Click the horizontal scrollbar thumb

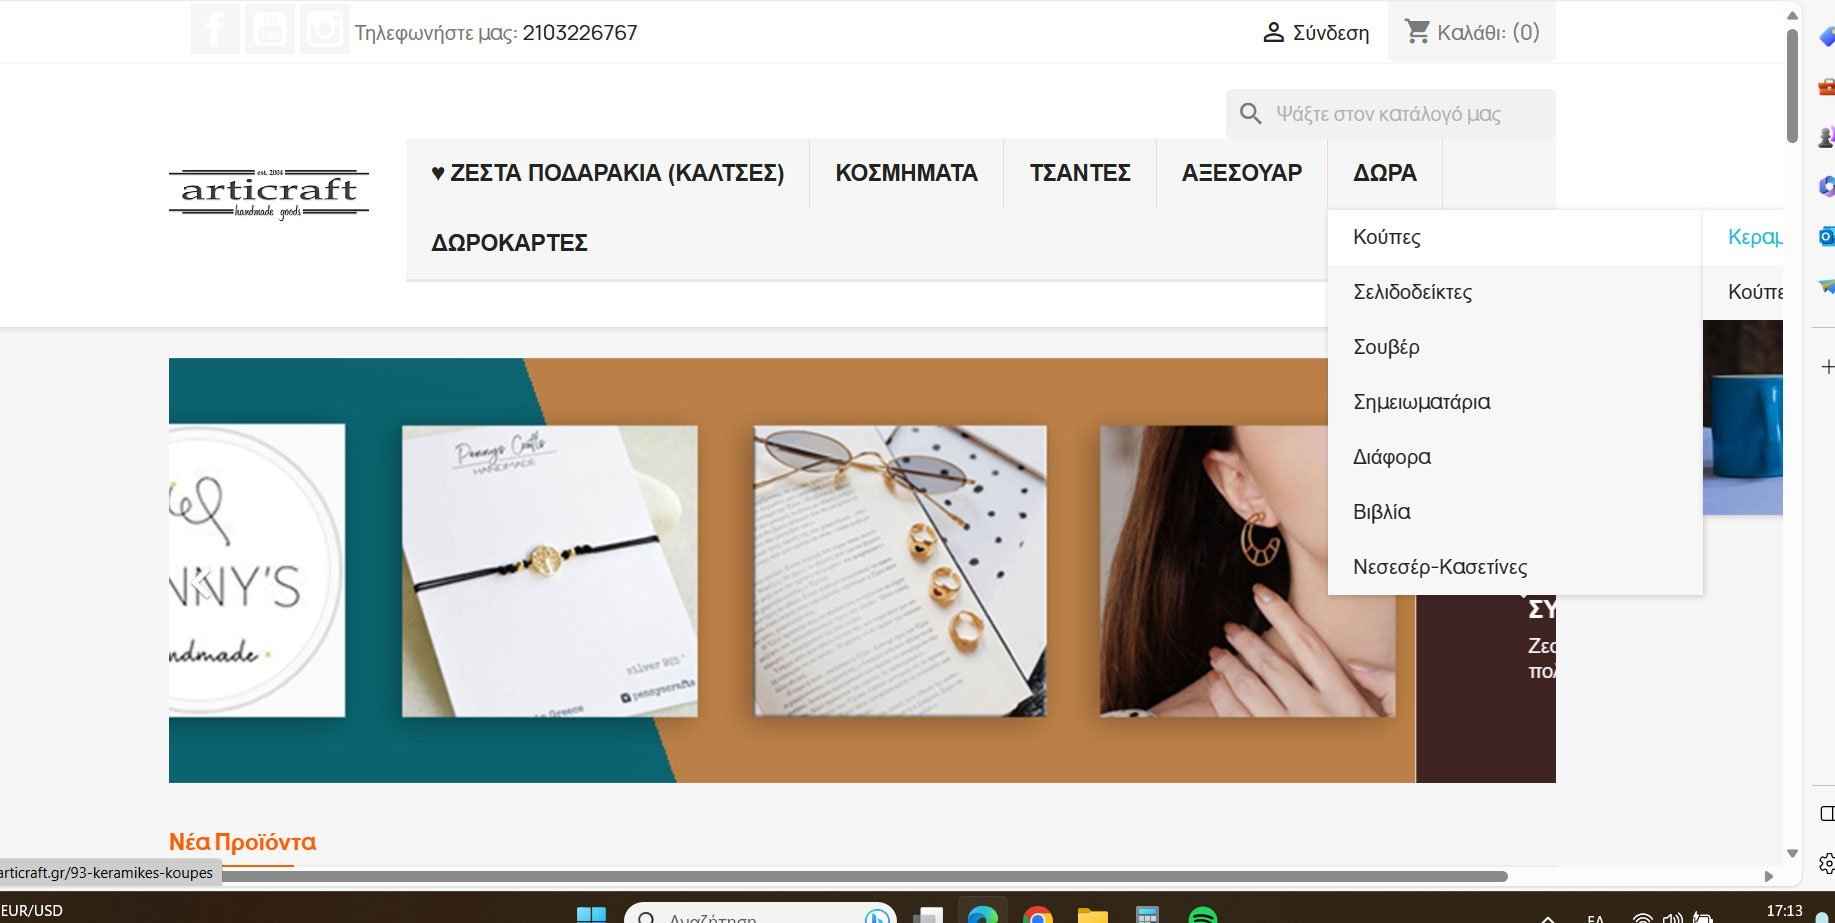coord(865,876)
